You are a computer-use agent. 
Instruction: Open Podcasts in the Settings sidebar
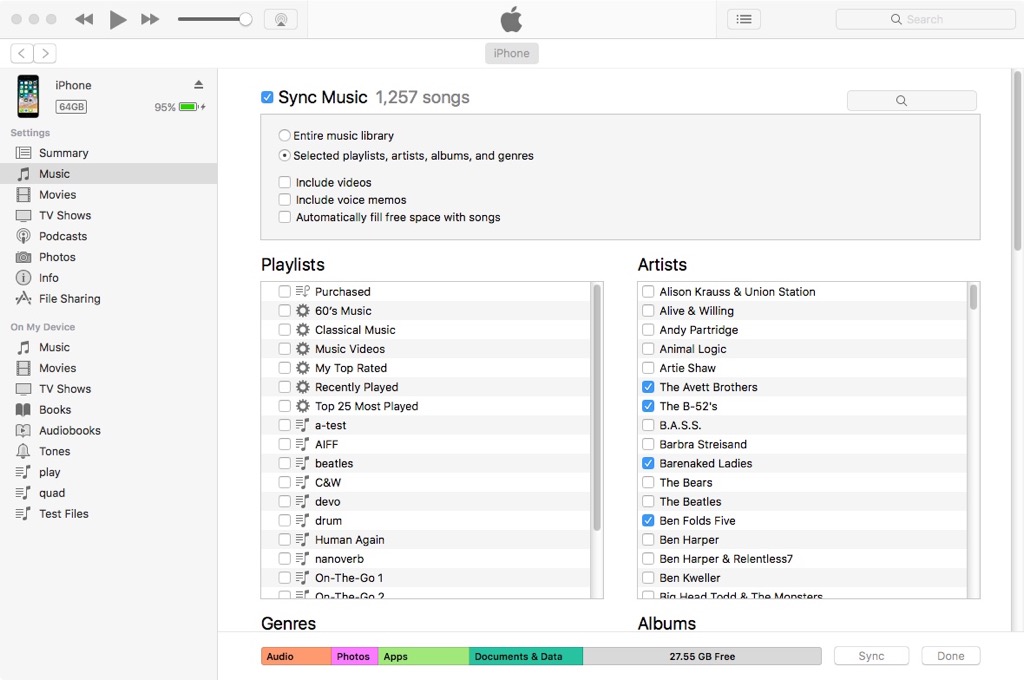click(x=63, y=236)
